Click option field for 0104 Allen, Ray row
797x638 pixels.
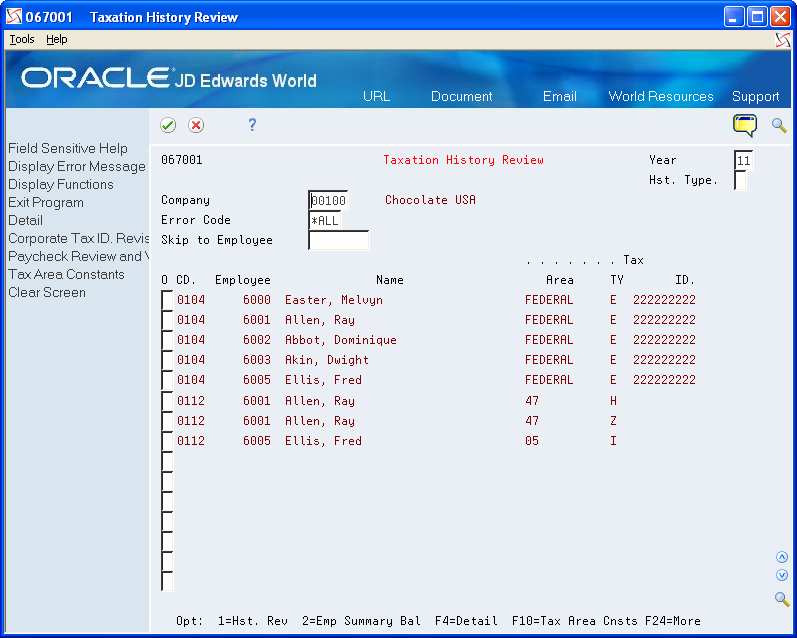(167, 320)
